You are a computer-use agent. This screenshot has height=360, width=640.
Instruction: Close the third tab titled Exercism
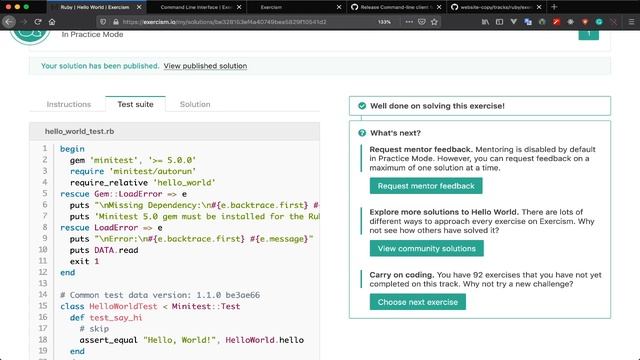tap(339, 7)
